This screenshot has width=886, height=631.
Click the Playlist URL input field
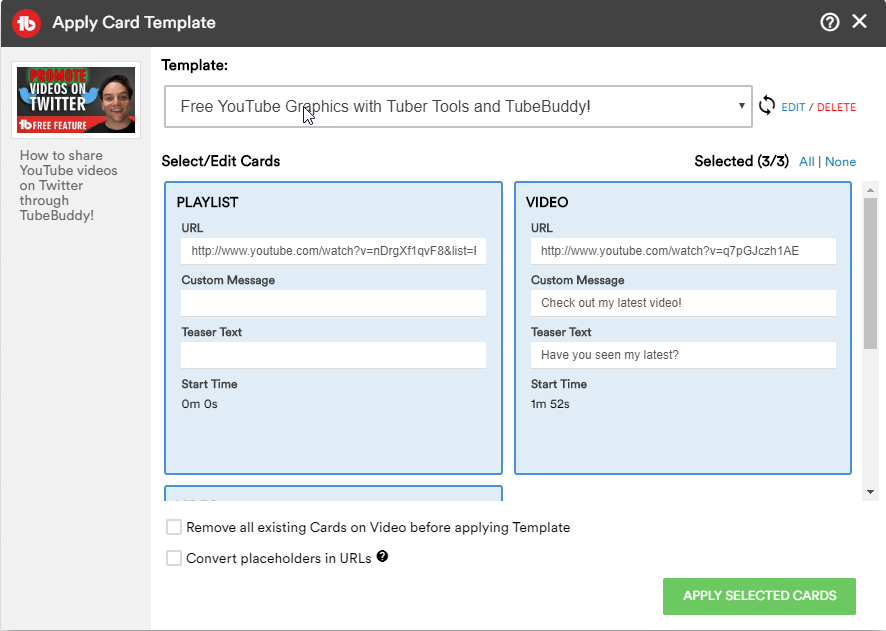333,251
